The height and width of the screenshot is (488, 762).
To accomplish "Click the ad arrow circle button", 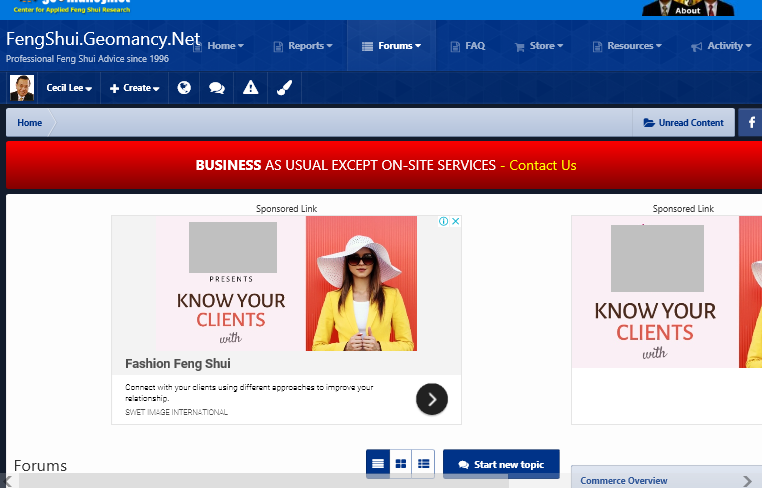I will point(431,400).
